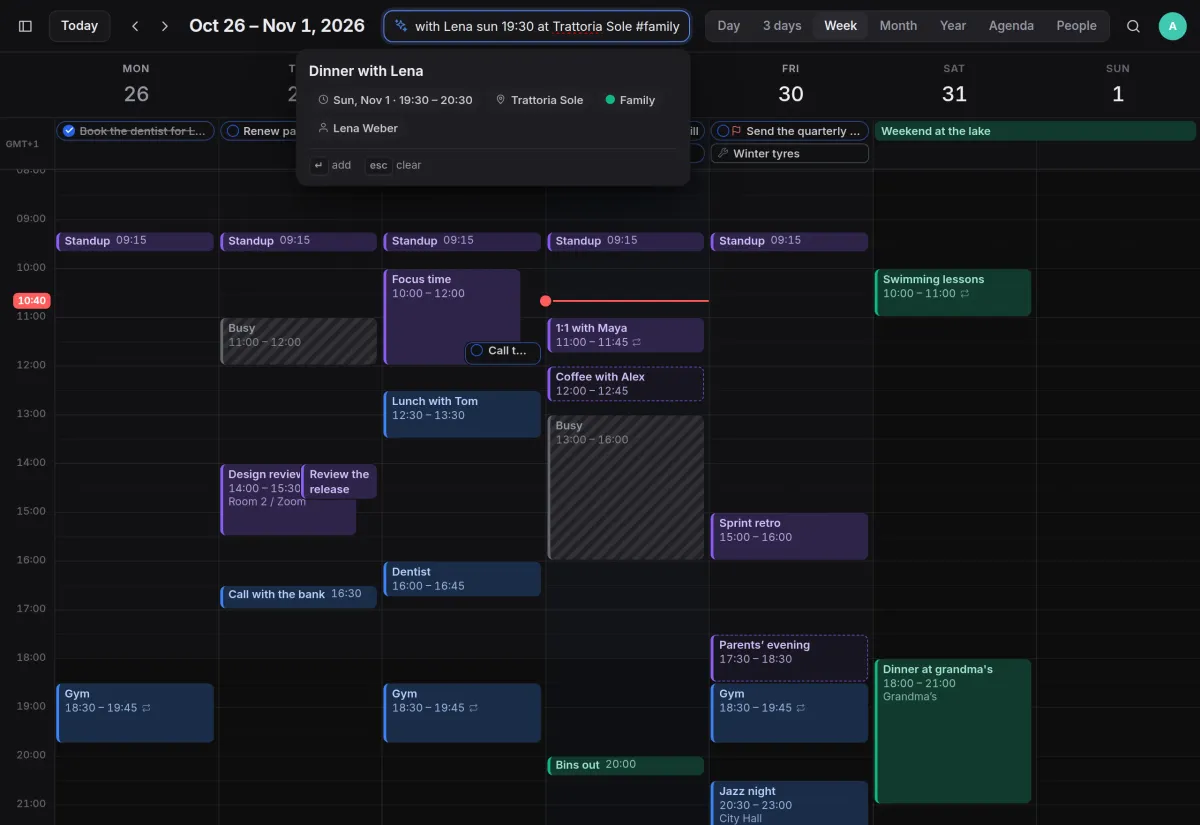Open the Weekend at the lake event
This screenshot has height=825, width=1200.
1035,131
